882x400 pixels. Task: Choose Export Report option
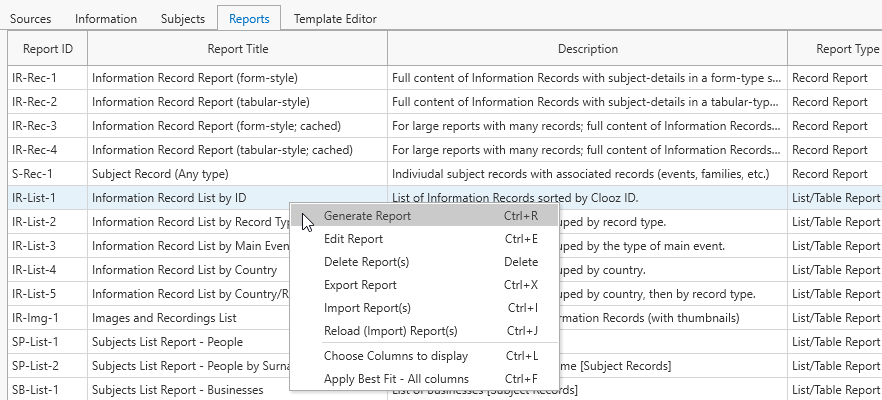(360, 285)
